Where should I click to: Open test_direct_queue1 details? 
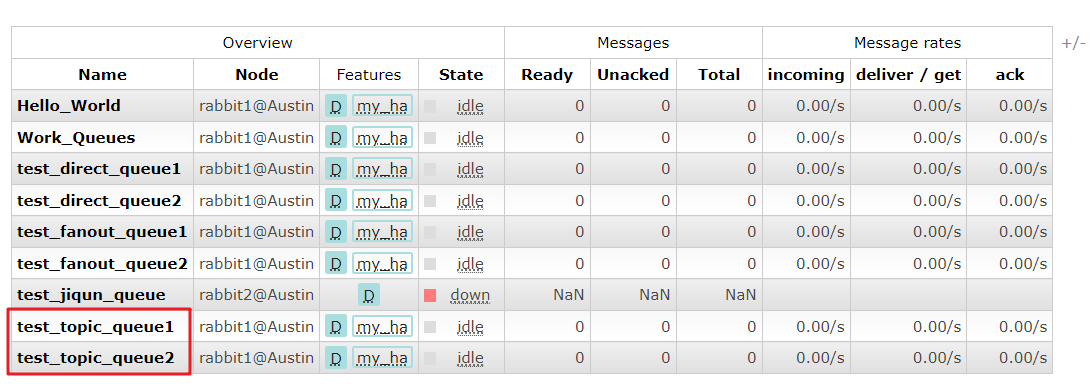click(99, 169)
